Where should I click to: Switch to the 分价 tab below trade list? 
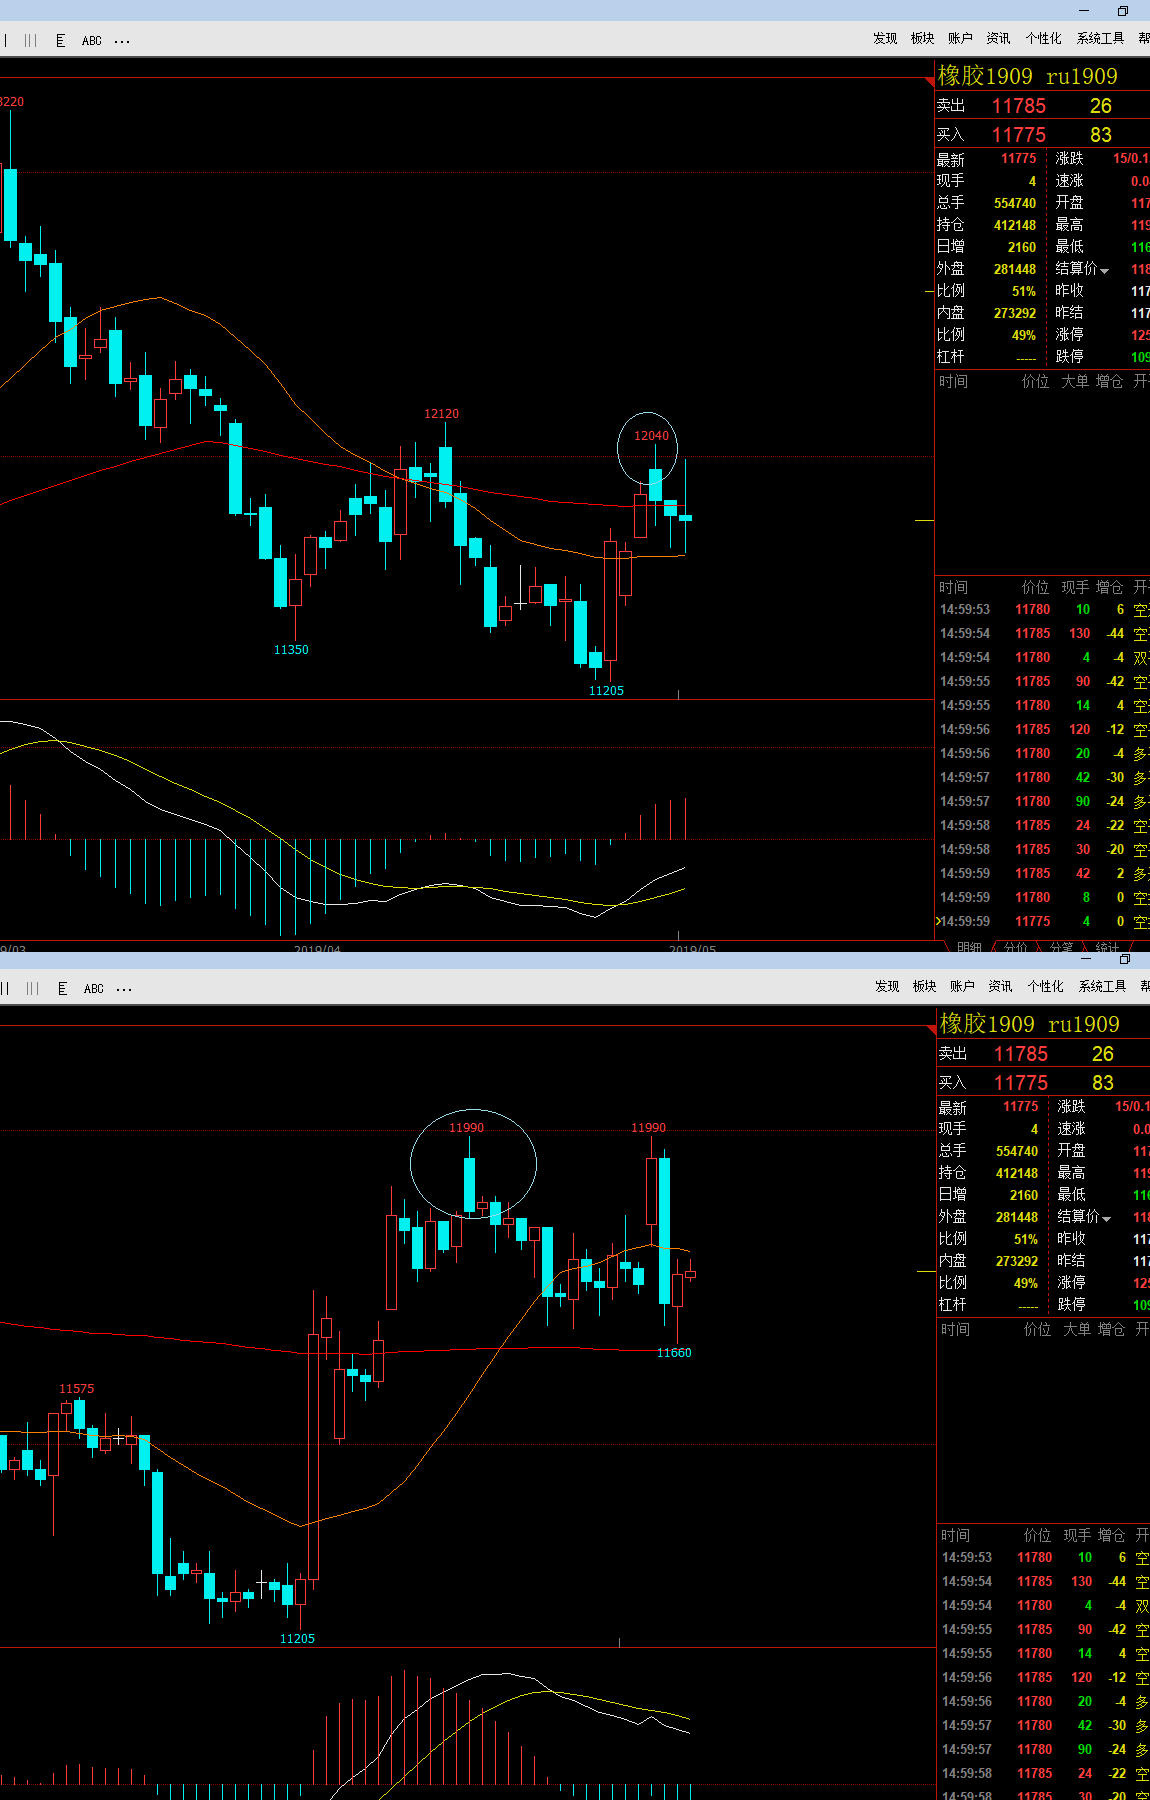click(1016, 946)
